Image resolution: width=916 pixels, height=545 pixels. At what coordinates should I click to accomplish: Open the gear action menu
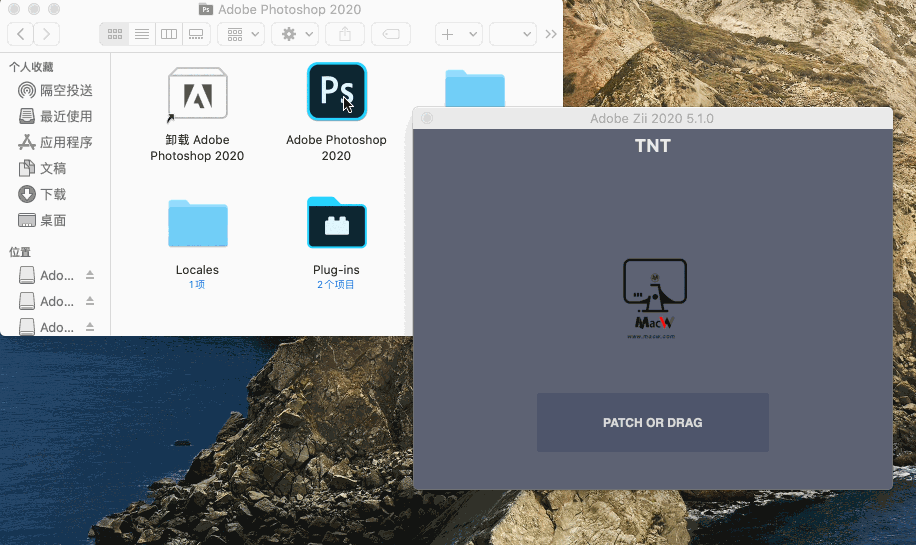295,34
